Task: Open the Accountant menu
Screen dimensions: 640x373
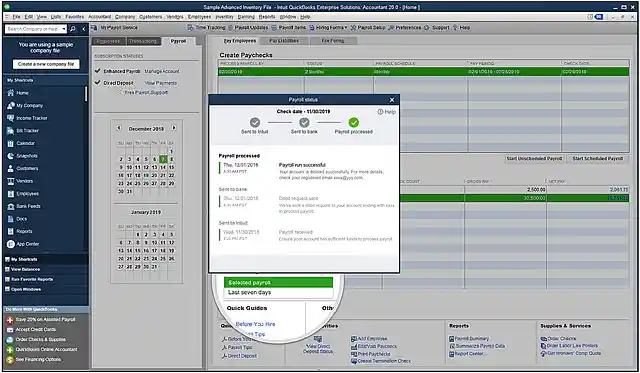Action: [x=100, y=17]
